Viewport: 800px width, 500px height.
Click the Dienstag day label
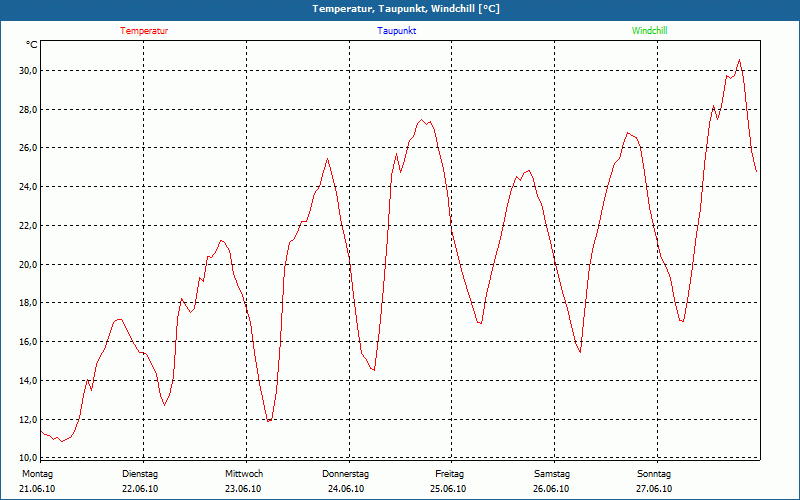point(140,474)
